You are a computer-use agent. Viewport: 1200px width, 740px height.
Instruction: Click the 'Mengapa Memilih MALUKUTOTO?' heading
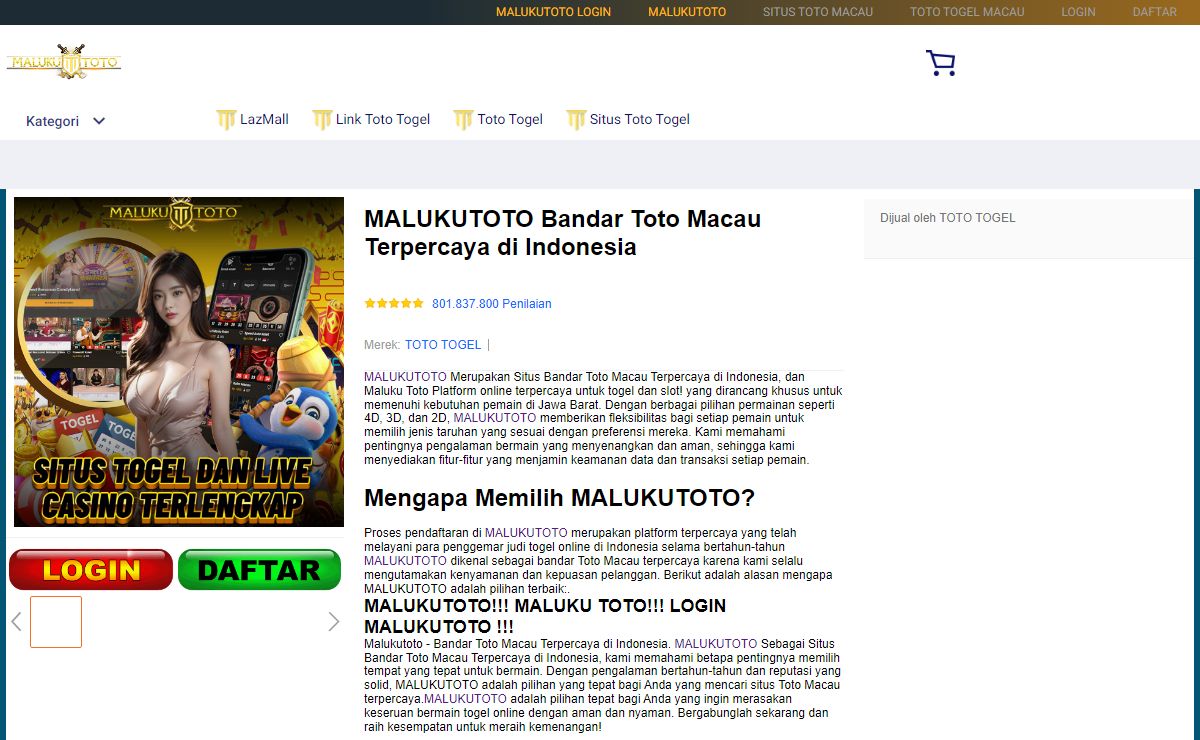click(x=559, y=498)
